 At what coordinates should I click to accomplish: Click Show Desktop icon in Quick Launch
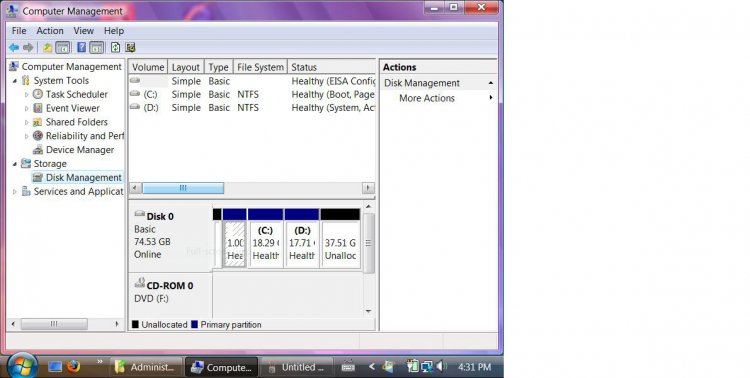[55, 367]
